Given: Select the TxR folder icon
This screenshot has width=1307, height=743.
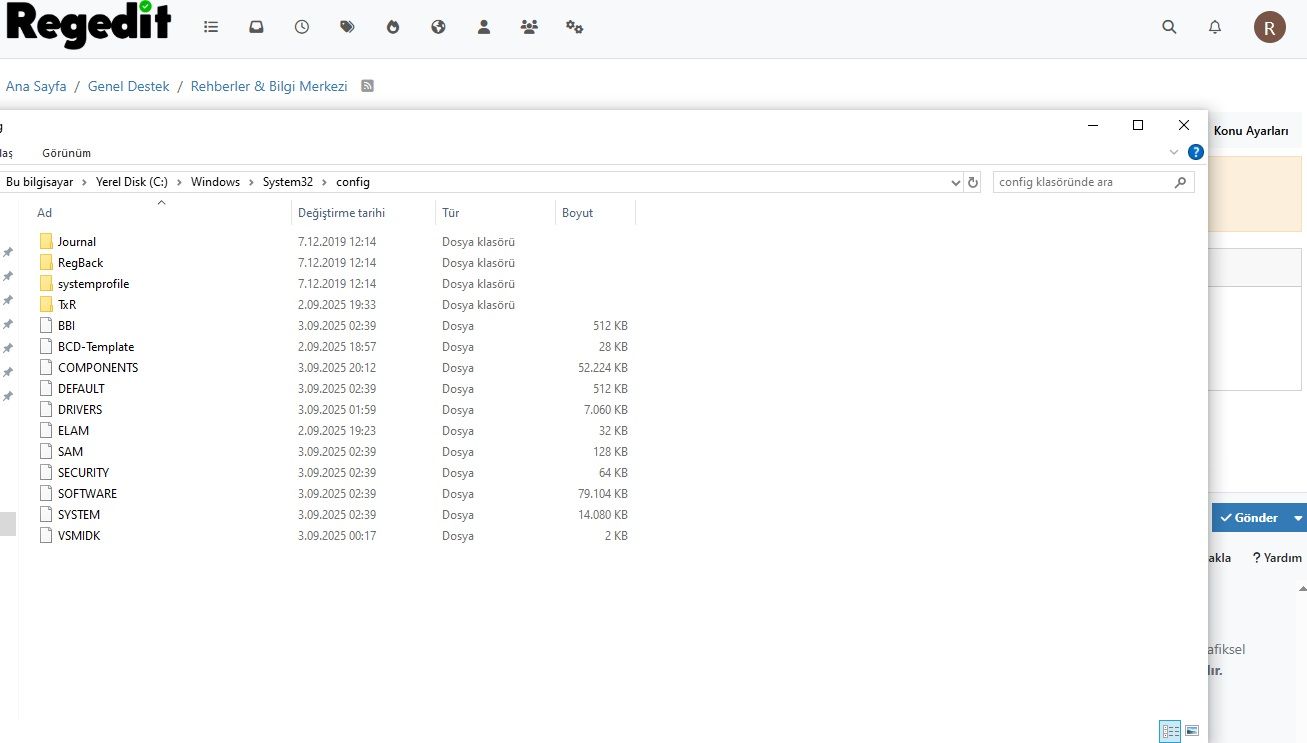Looking at the screenshot, I should coord(46,304).
